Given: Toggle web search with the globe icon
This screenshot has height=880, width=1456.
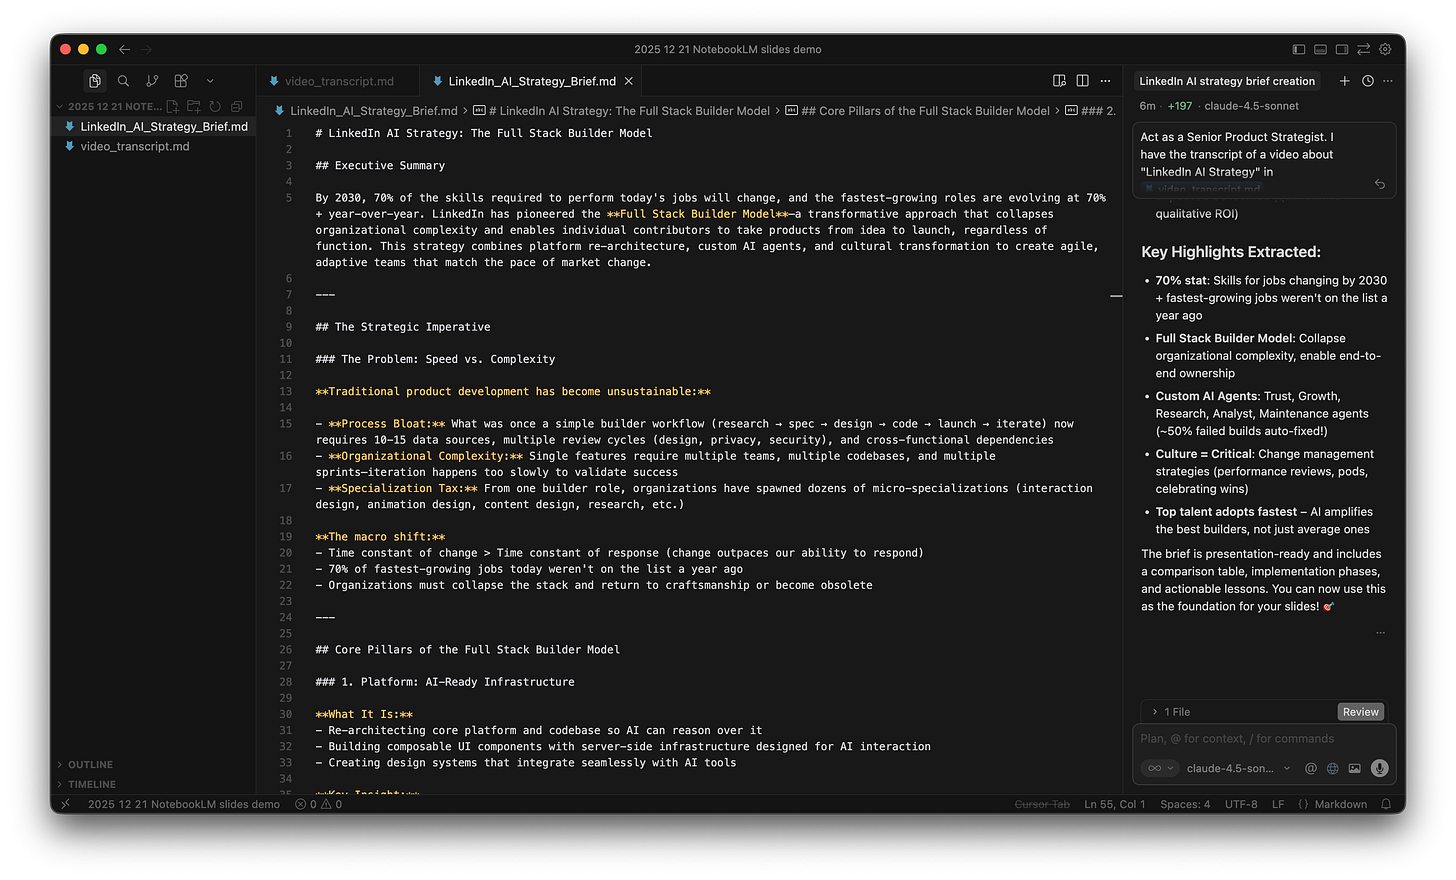Looking at the screenshot, I should pos(1332,768).
